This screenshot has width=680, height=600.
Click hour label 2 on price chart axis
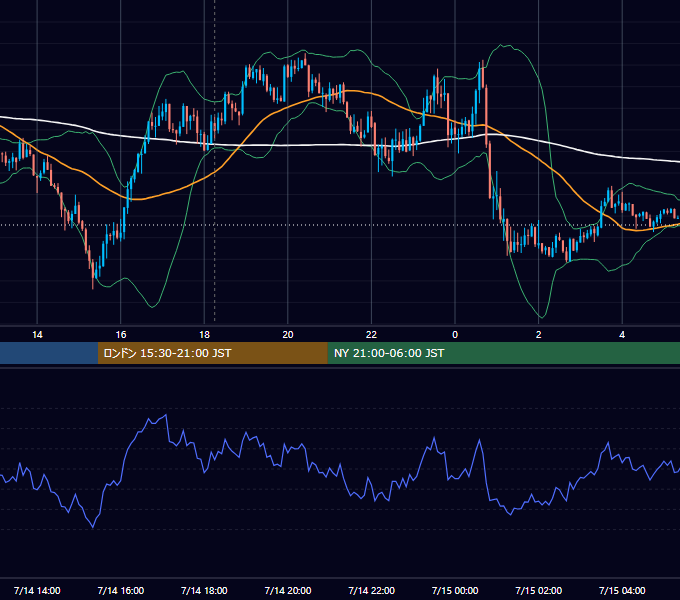pos(539,334)
